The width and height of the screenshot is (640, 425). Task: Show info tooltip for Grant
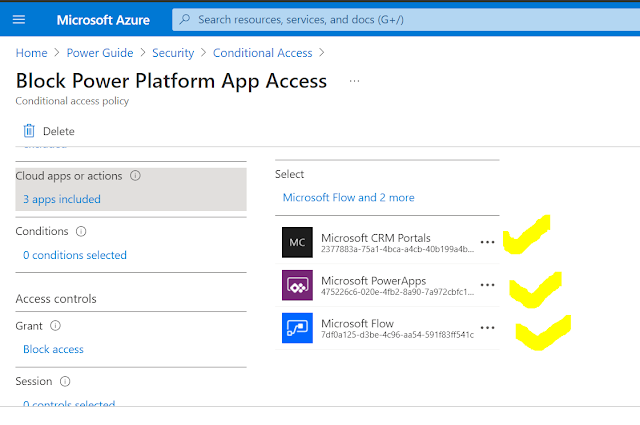tap(56, 325)
